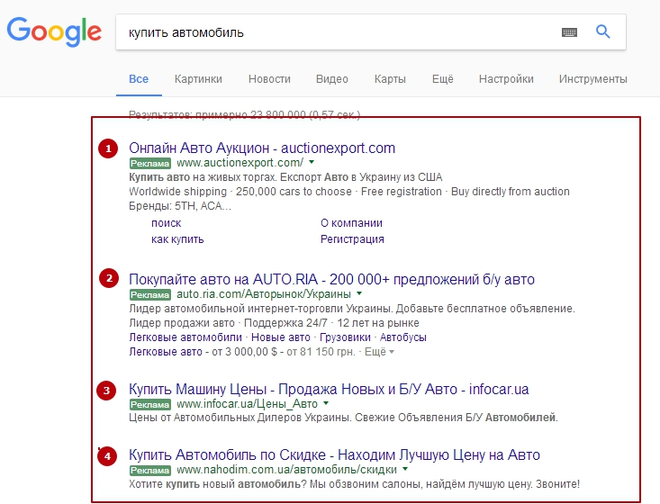The width and height of the screenshot is (660, 504).
Task: Open Купить Машину Цены infocar.ua link
Action: pyautogui.click(x=329, y=389)
